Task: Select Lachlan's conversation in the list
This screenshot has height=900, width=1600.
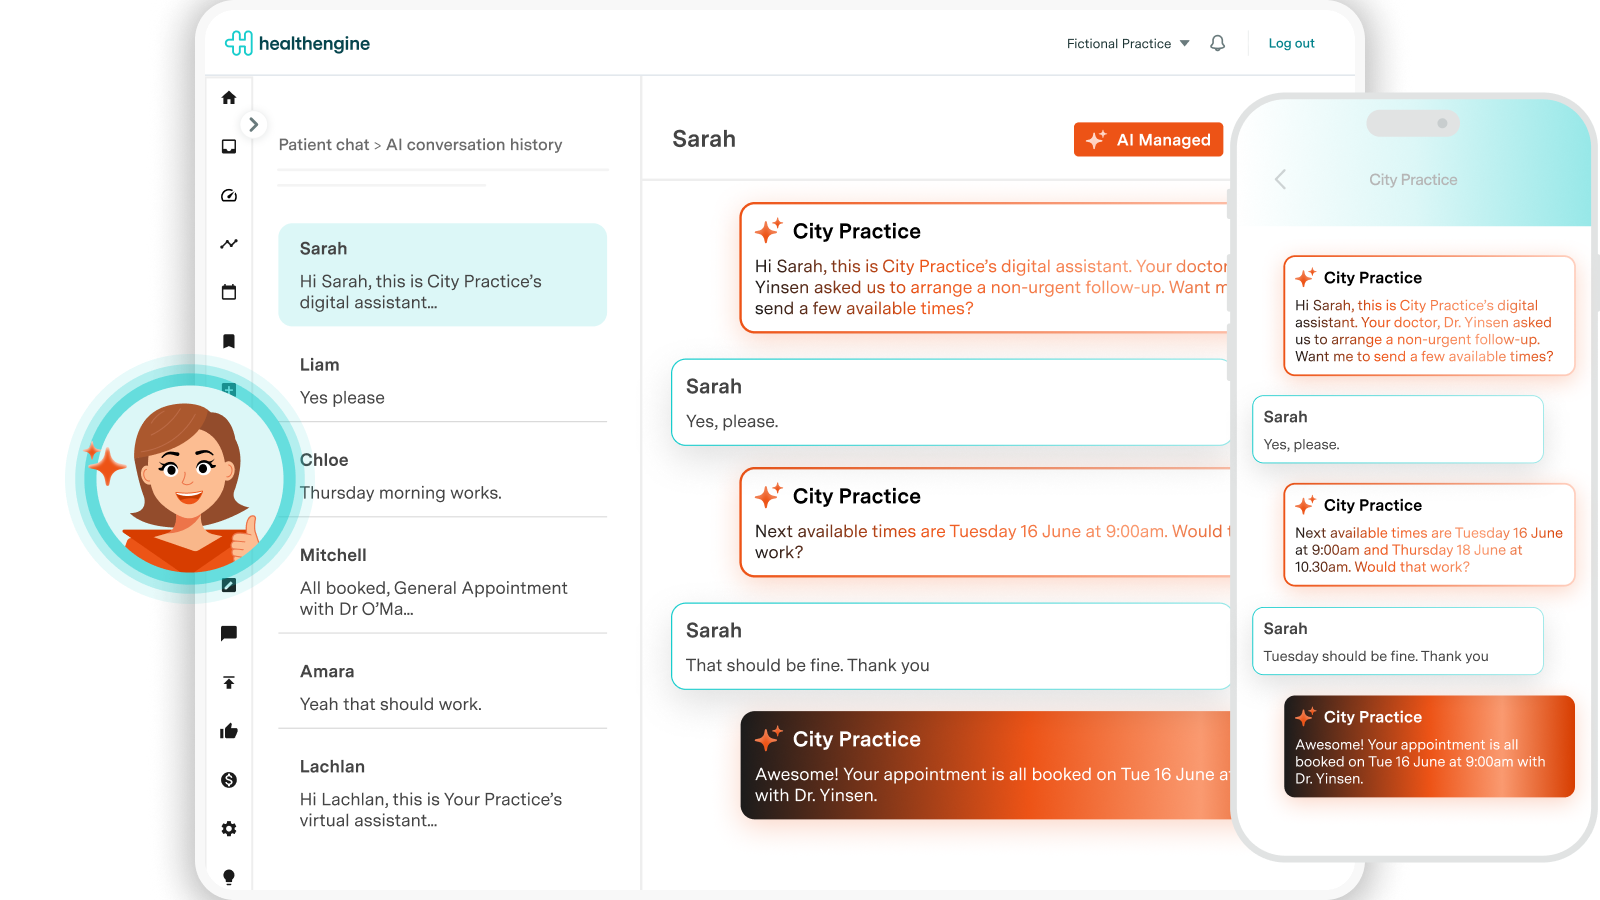Action: (443, 793)
